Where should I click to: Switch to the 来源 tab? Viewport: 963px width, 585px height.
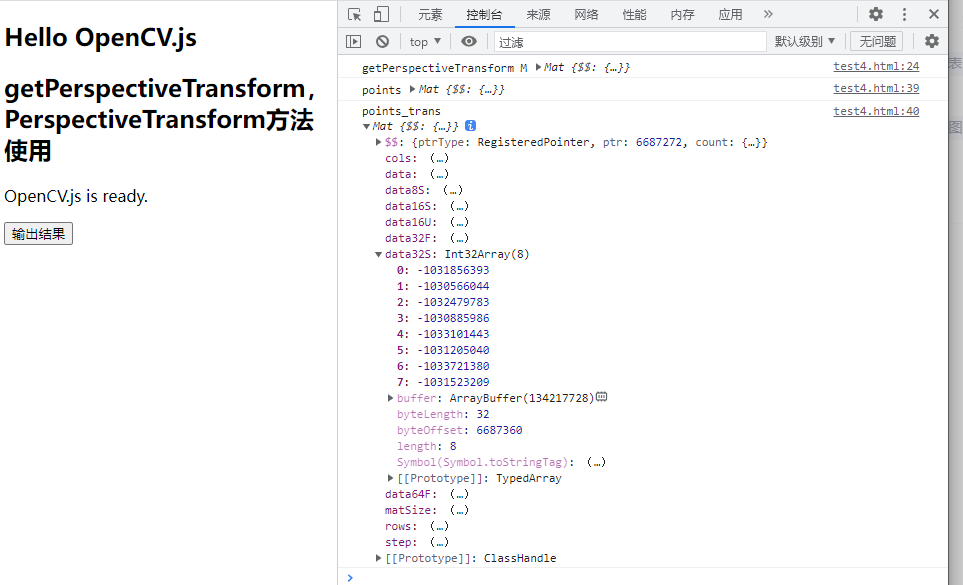click(538, 15)
